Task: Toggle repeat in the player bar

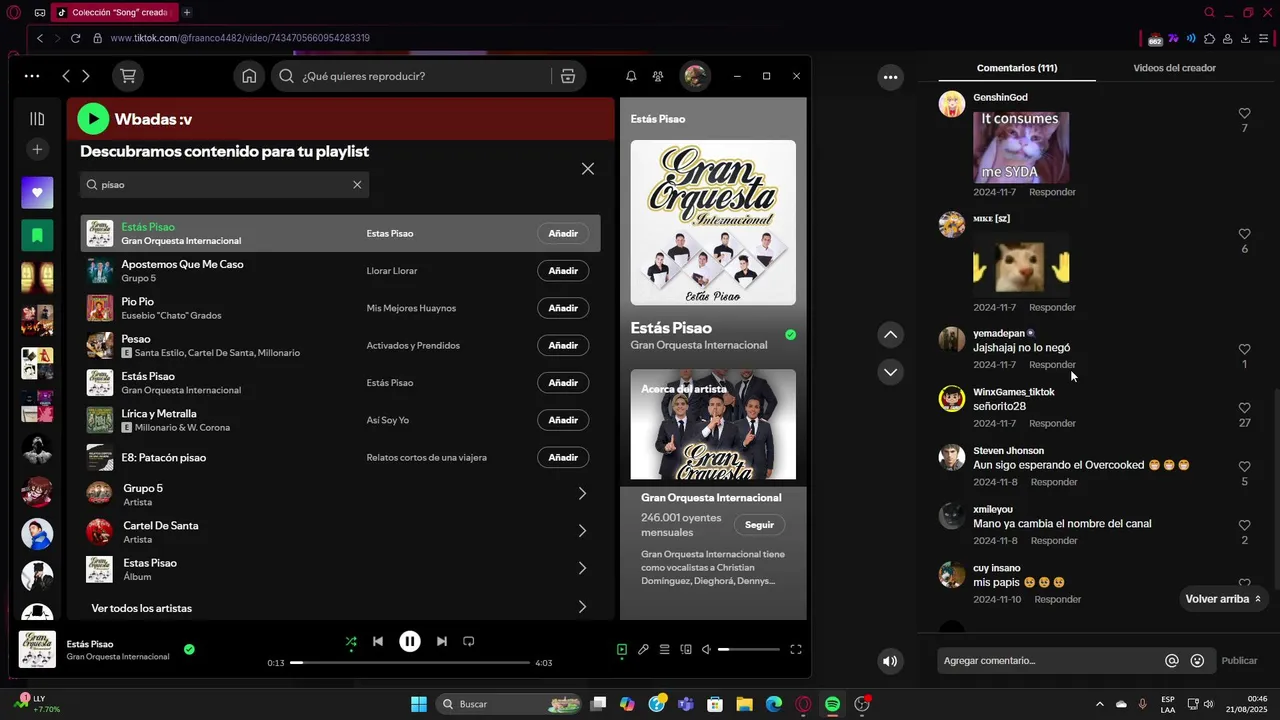Action: pos(468,642)
